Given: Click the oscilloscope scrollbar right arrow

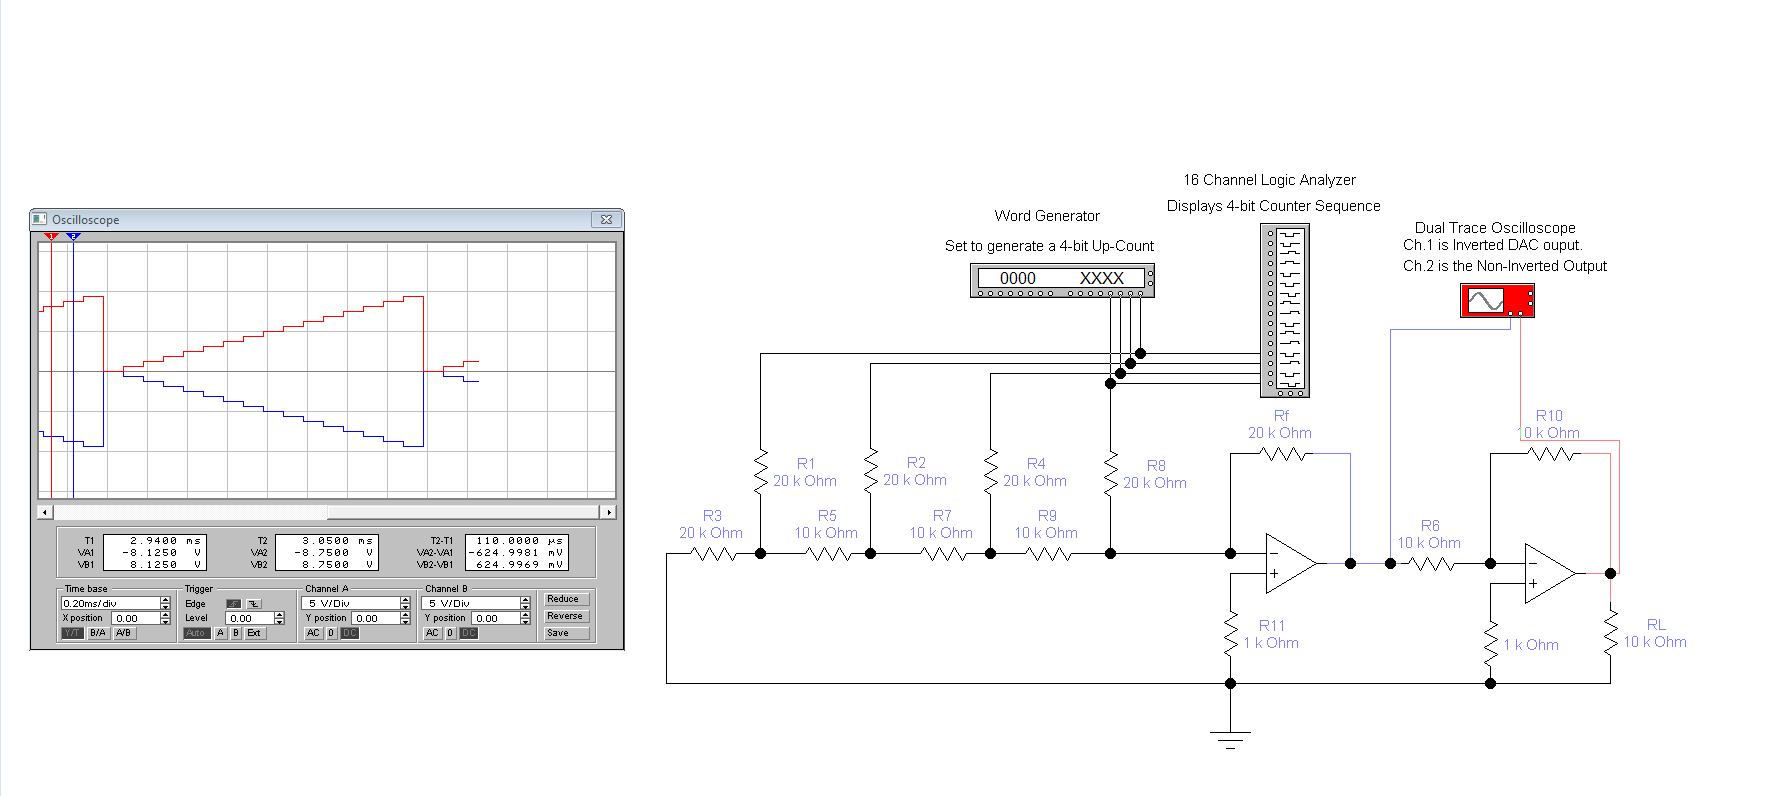Looking at the screenshot, I should pos(608,512).
